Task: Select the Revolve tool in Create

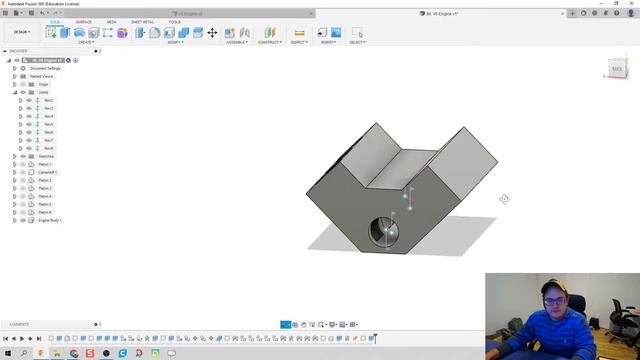Action: click(79, 32)
